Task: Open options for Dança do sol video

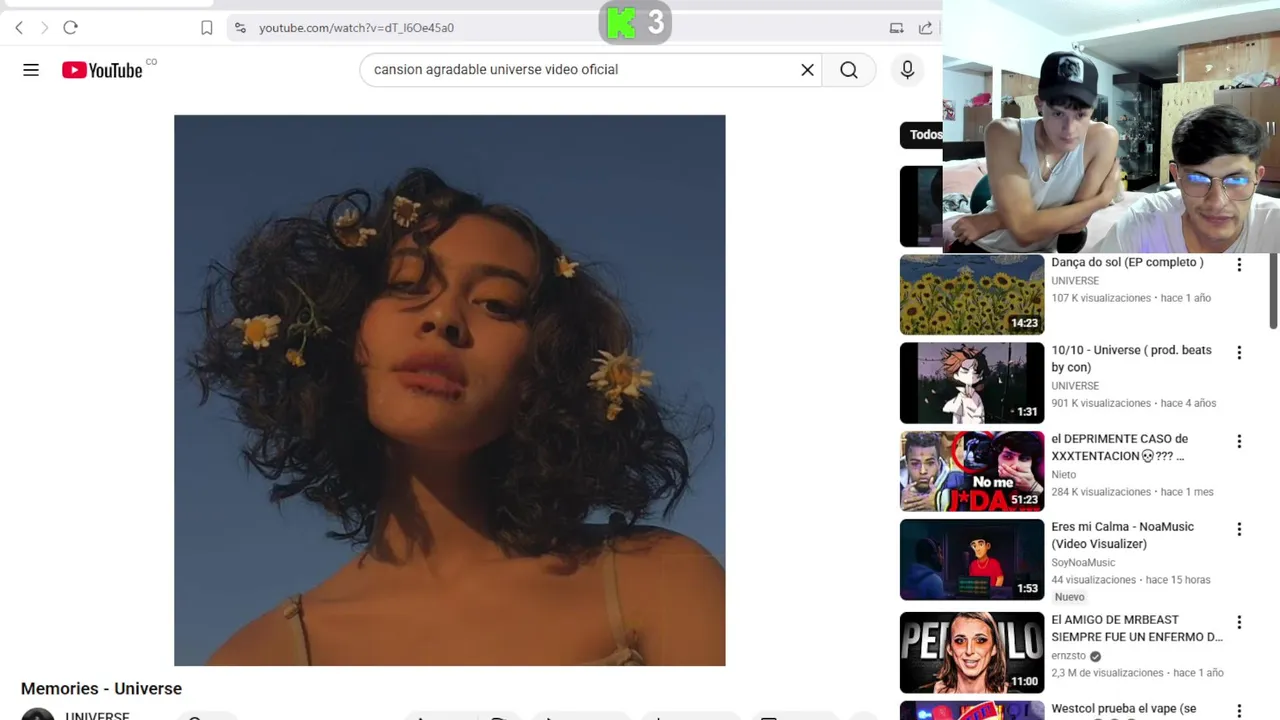Action: (1239, 265)
